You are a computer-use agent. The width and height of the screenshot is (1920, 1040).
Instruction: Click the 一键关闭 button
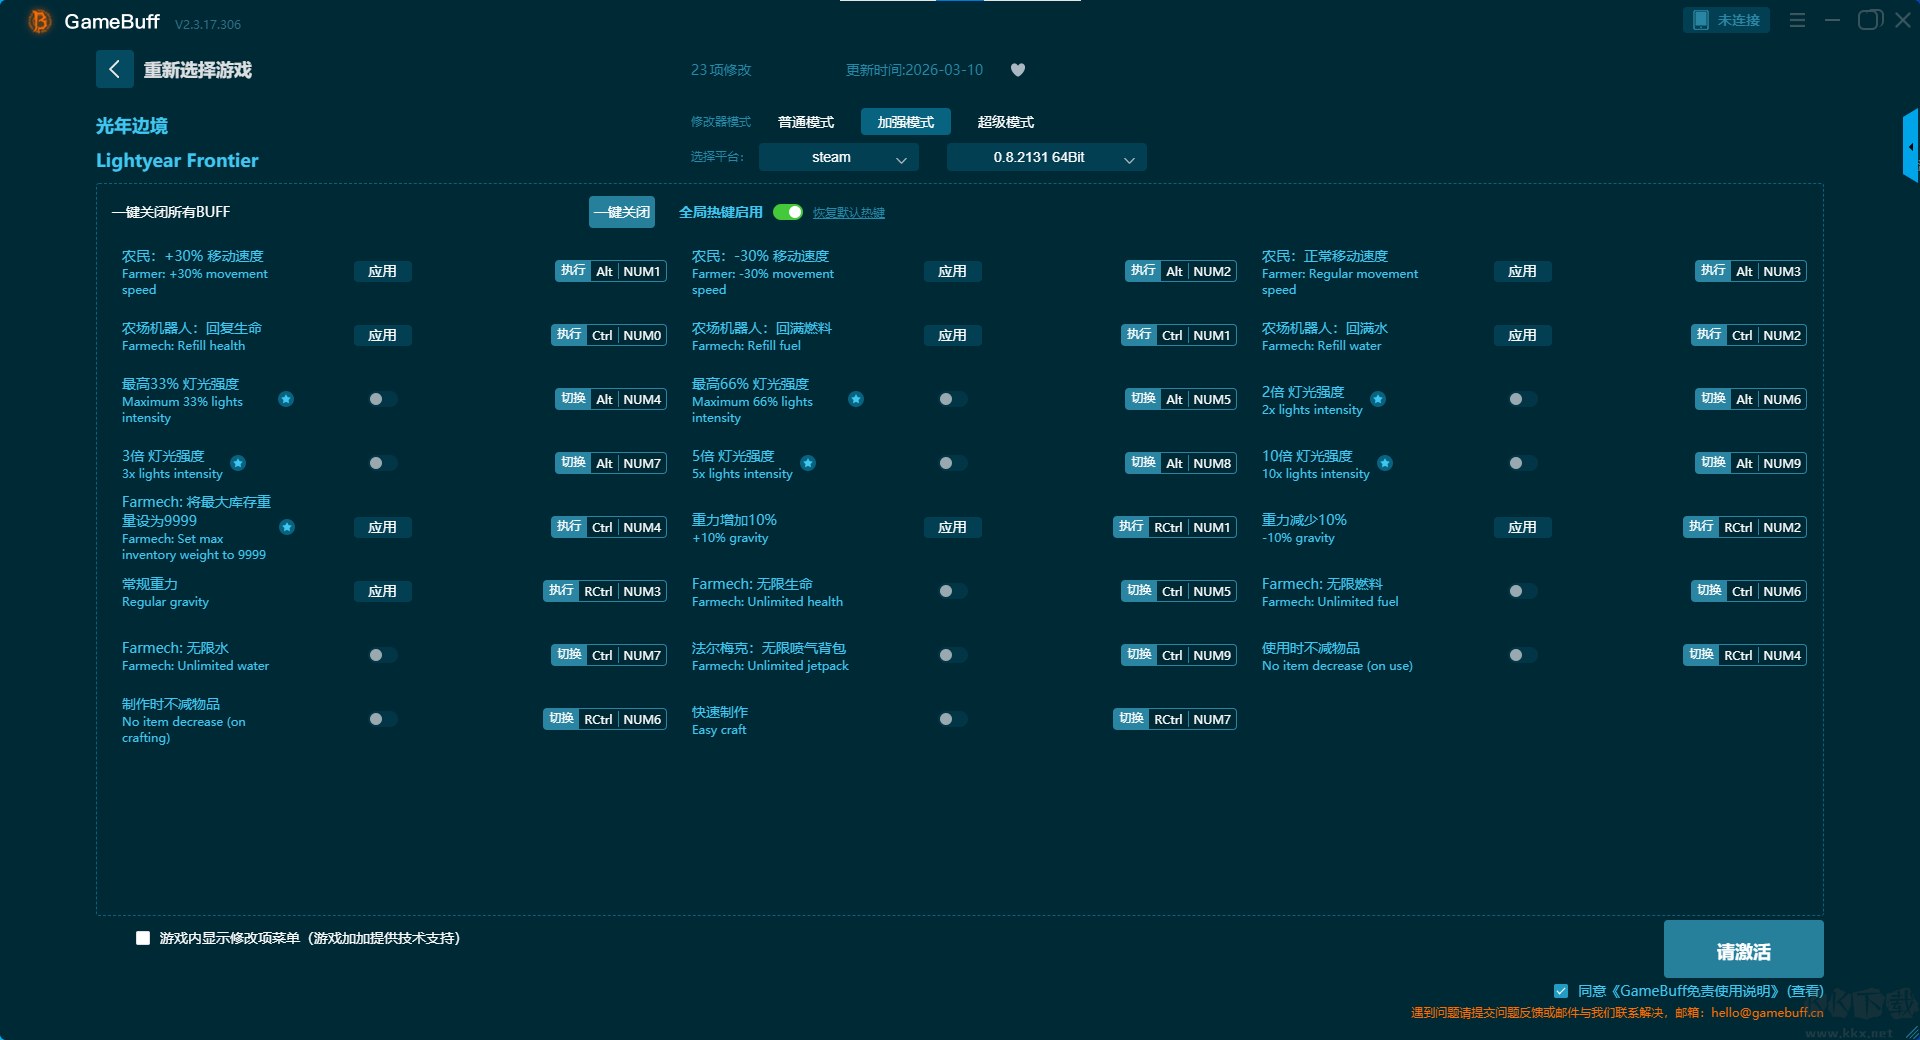621,212
